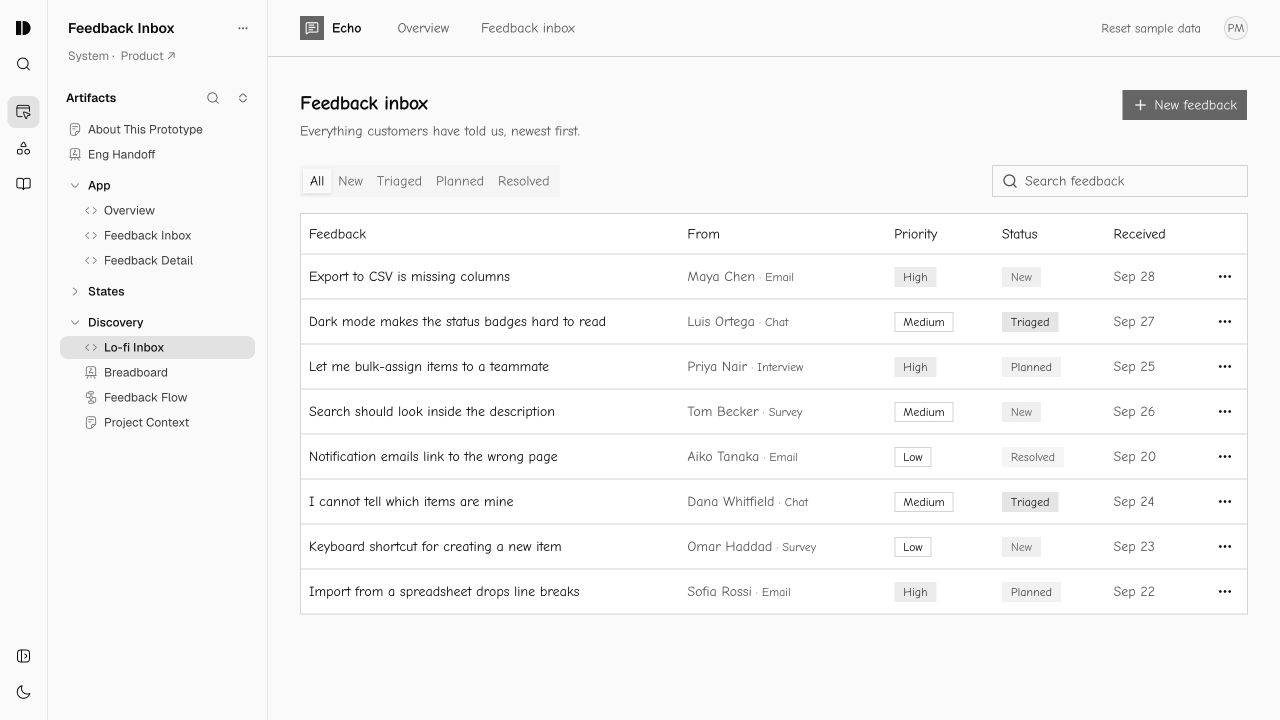Filter by Planned tab

[x=460, y=181]
